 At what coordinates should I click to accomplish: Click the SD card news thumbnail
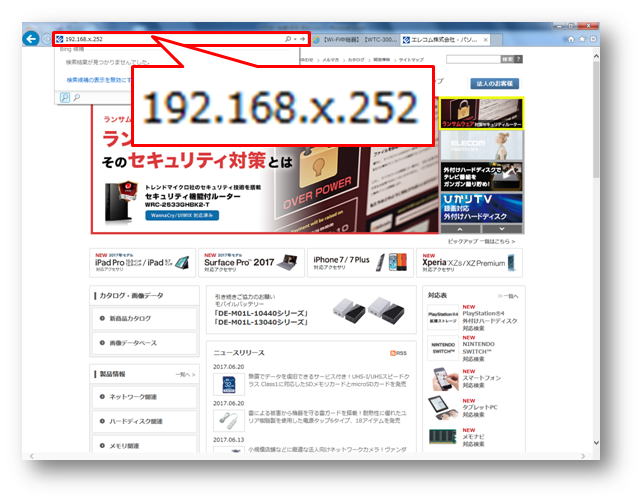pyautogui.click(x=228, y=384)
